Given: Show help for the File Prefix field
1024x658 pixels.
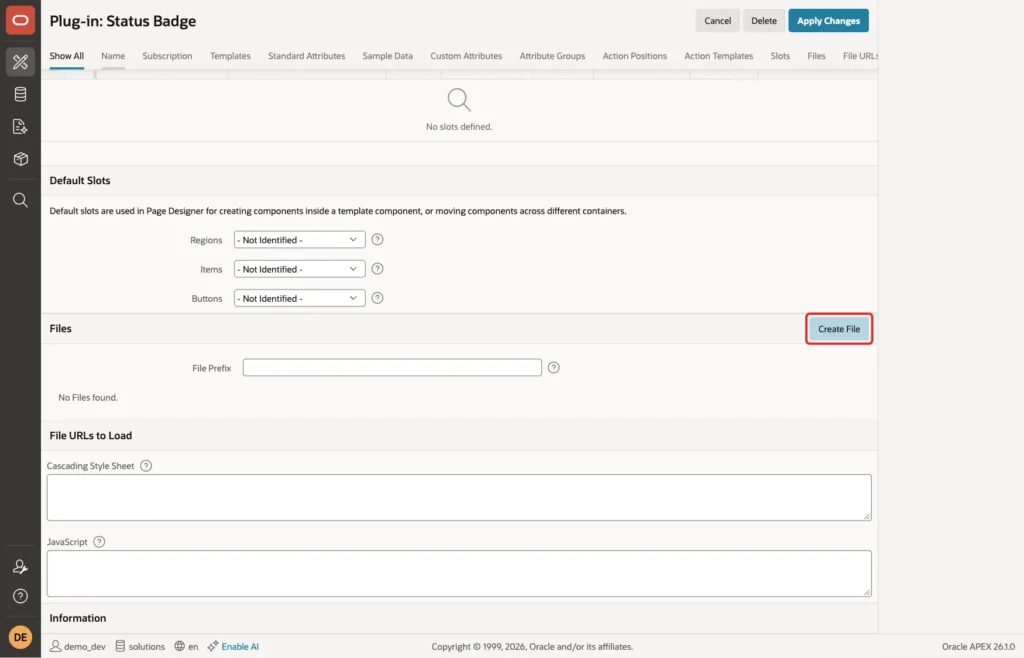Looking at the screenshot, I should click(x=553, y=368).
